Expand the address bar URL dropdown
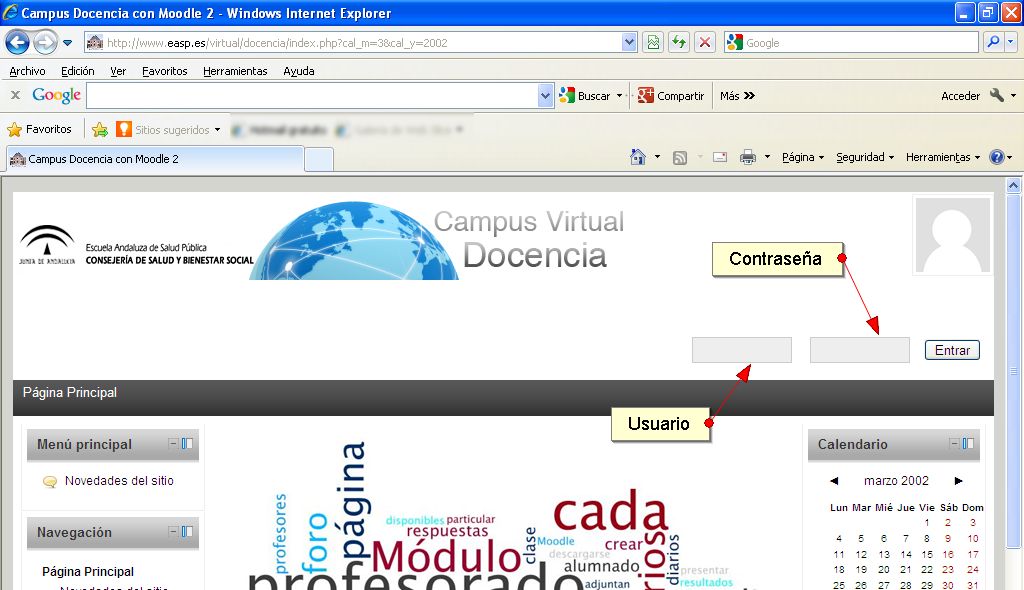Screen dimensions: 1024x590 [x=629, y=43]
